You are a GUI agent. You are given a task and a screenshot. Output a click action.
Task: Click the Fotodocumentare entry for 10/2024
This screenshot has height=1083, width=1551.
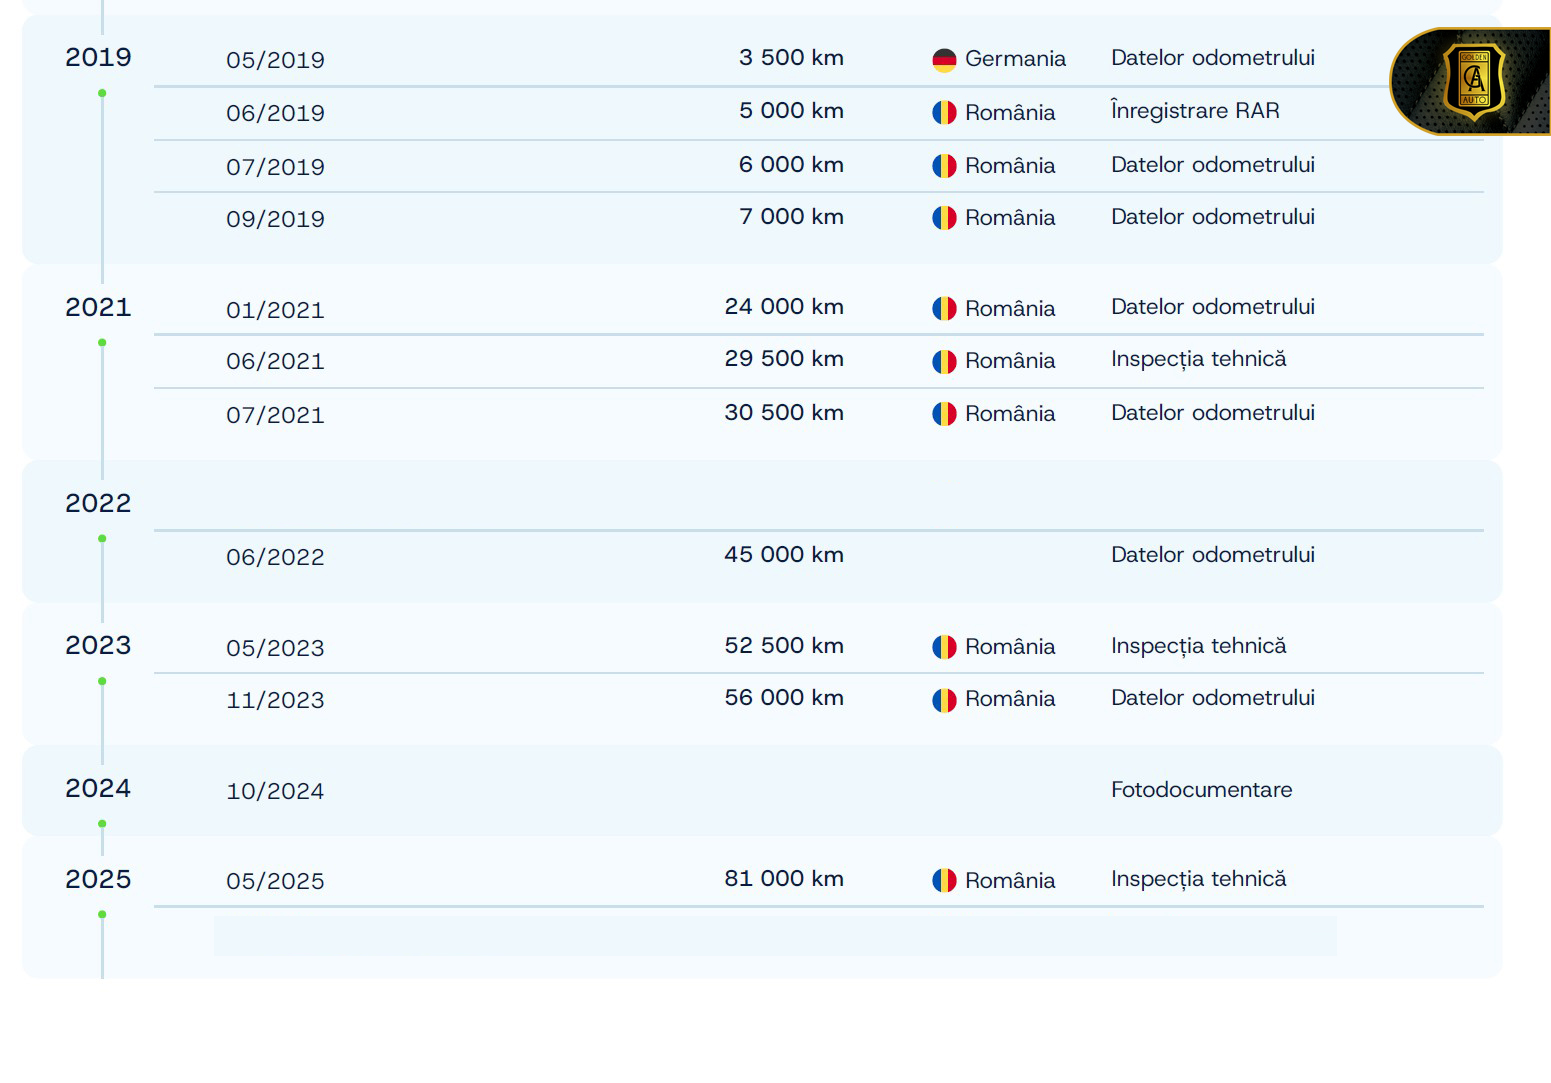[x=1201, y=790]
